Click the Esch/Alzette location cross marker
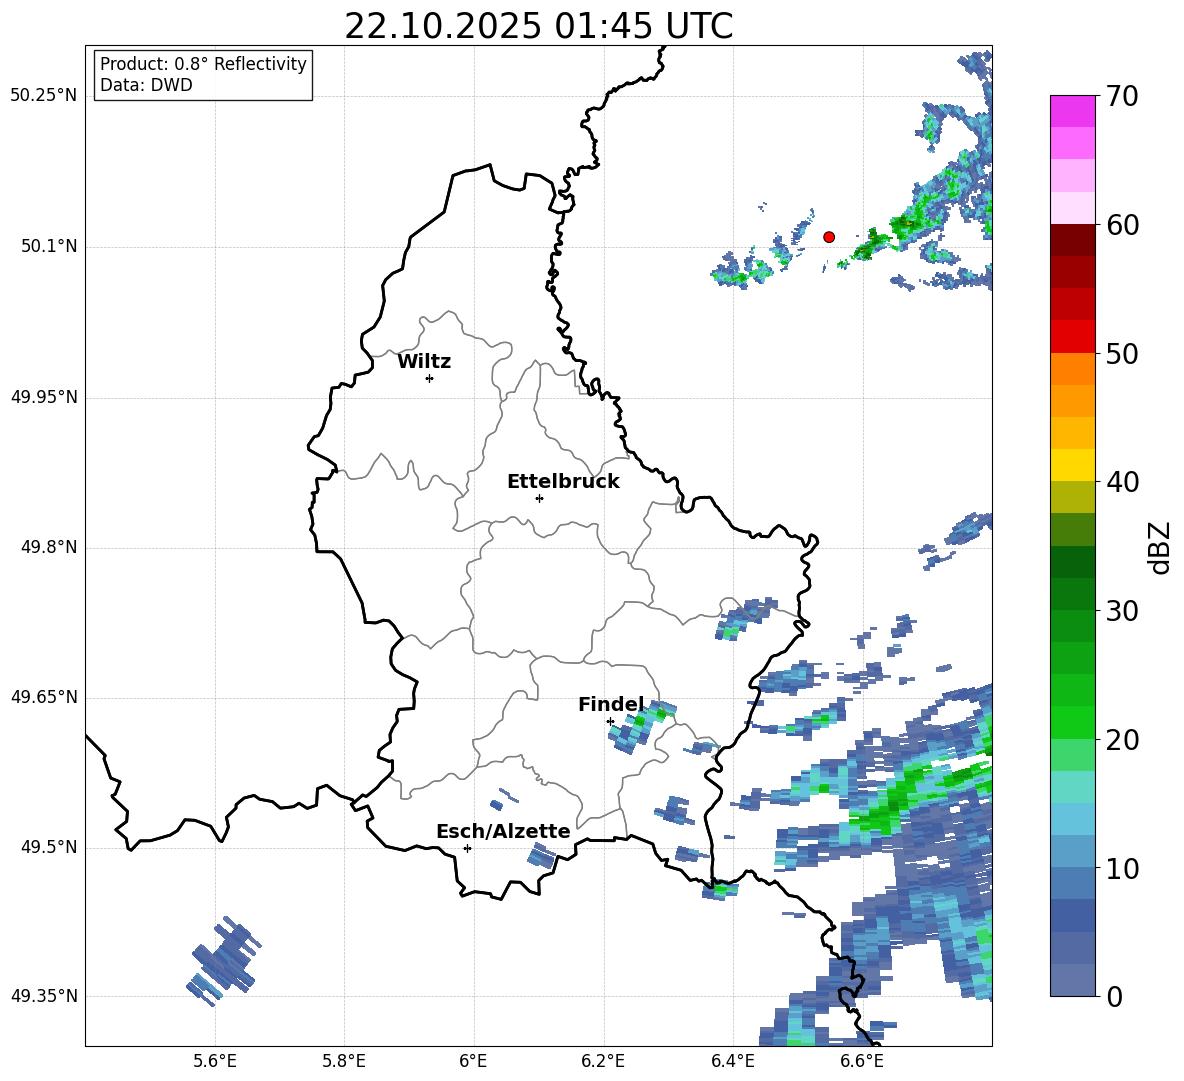The image size is (1184, 1081). (x=467, y=848)
